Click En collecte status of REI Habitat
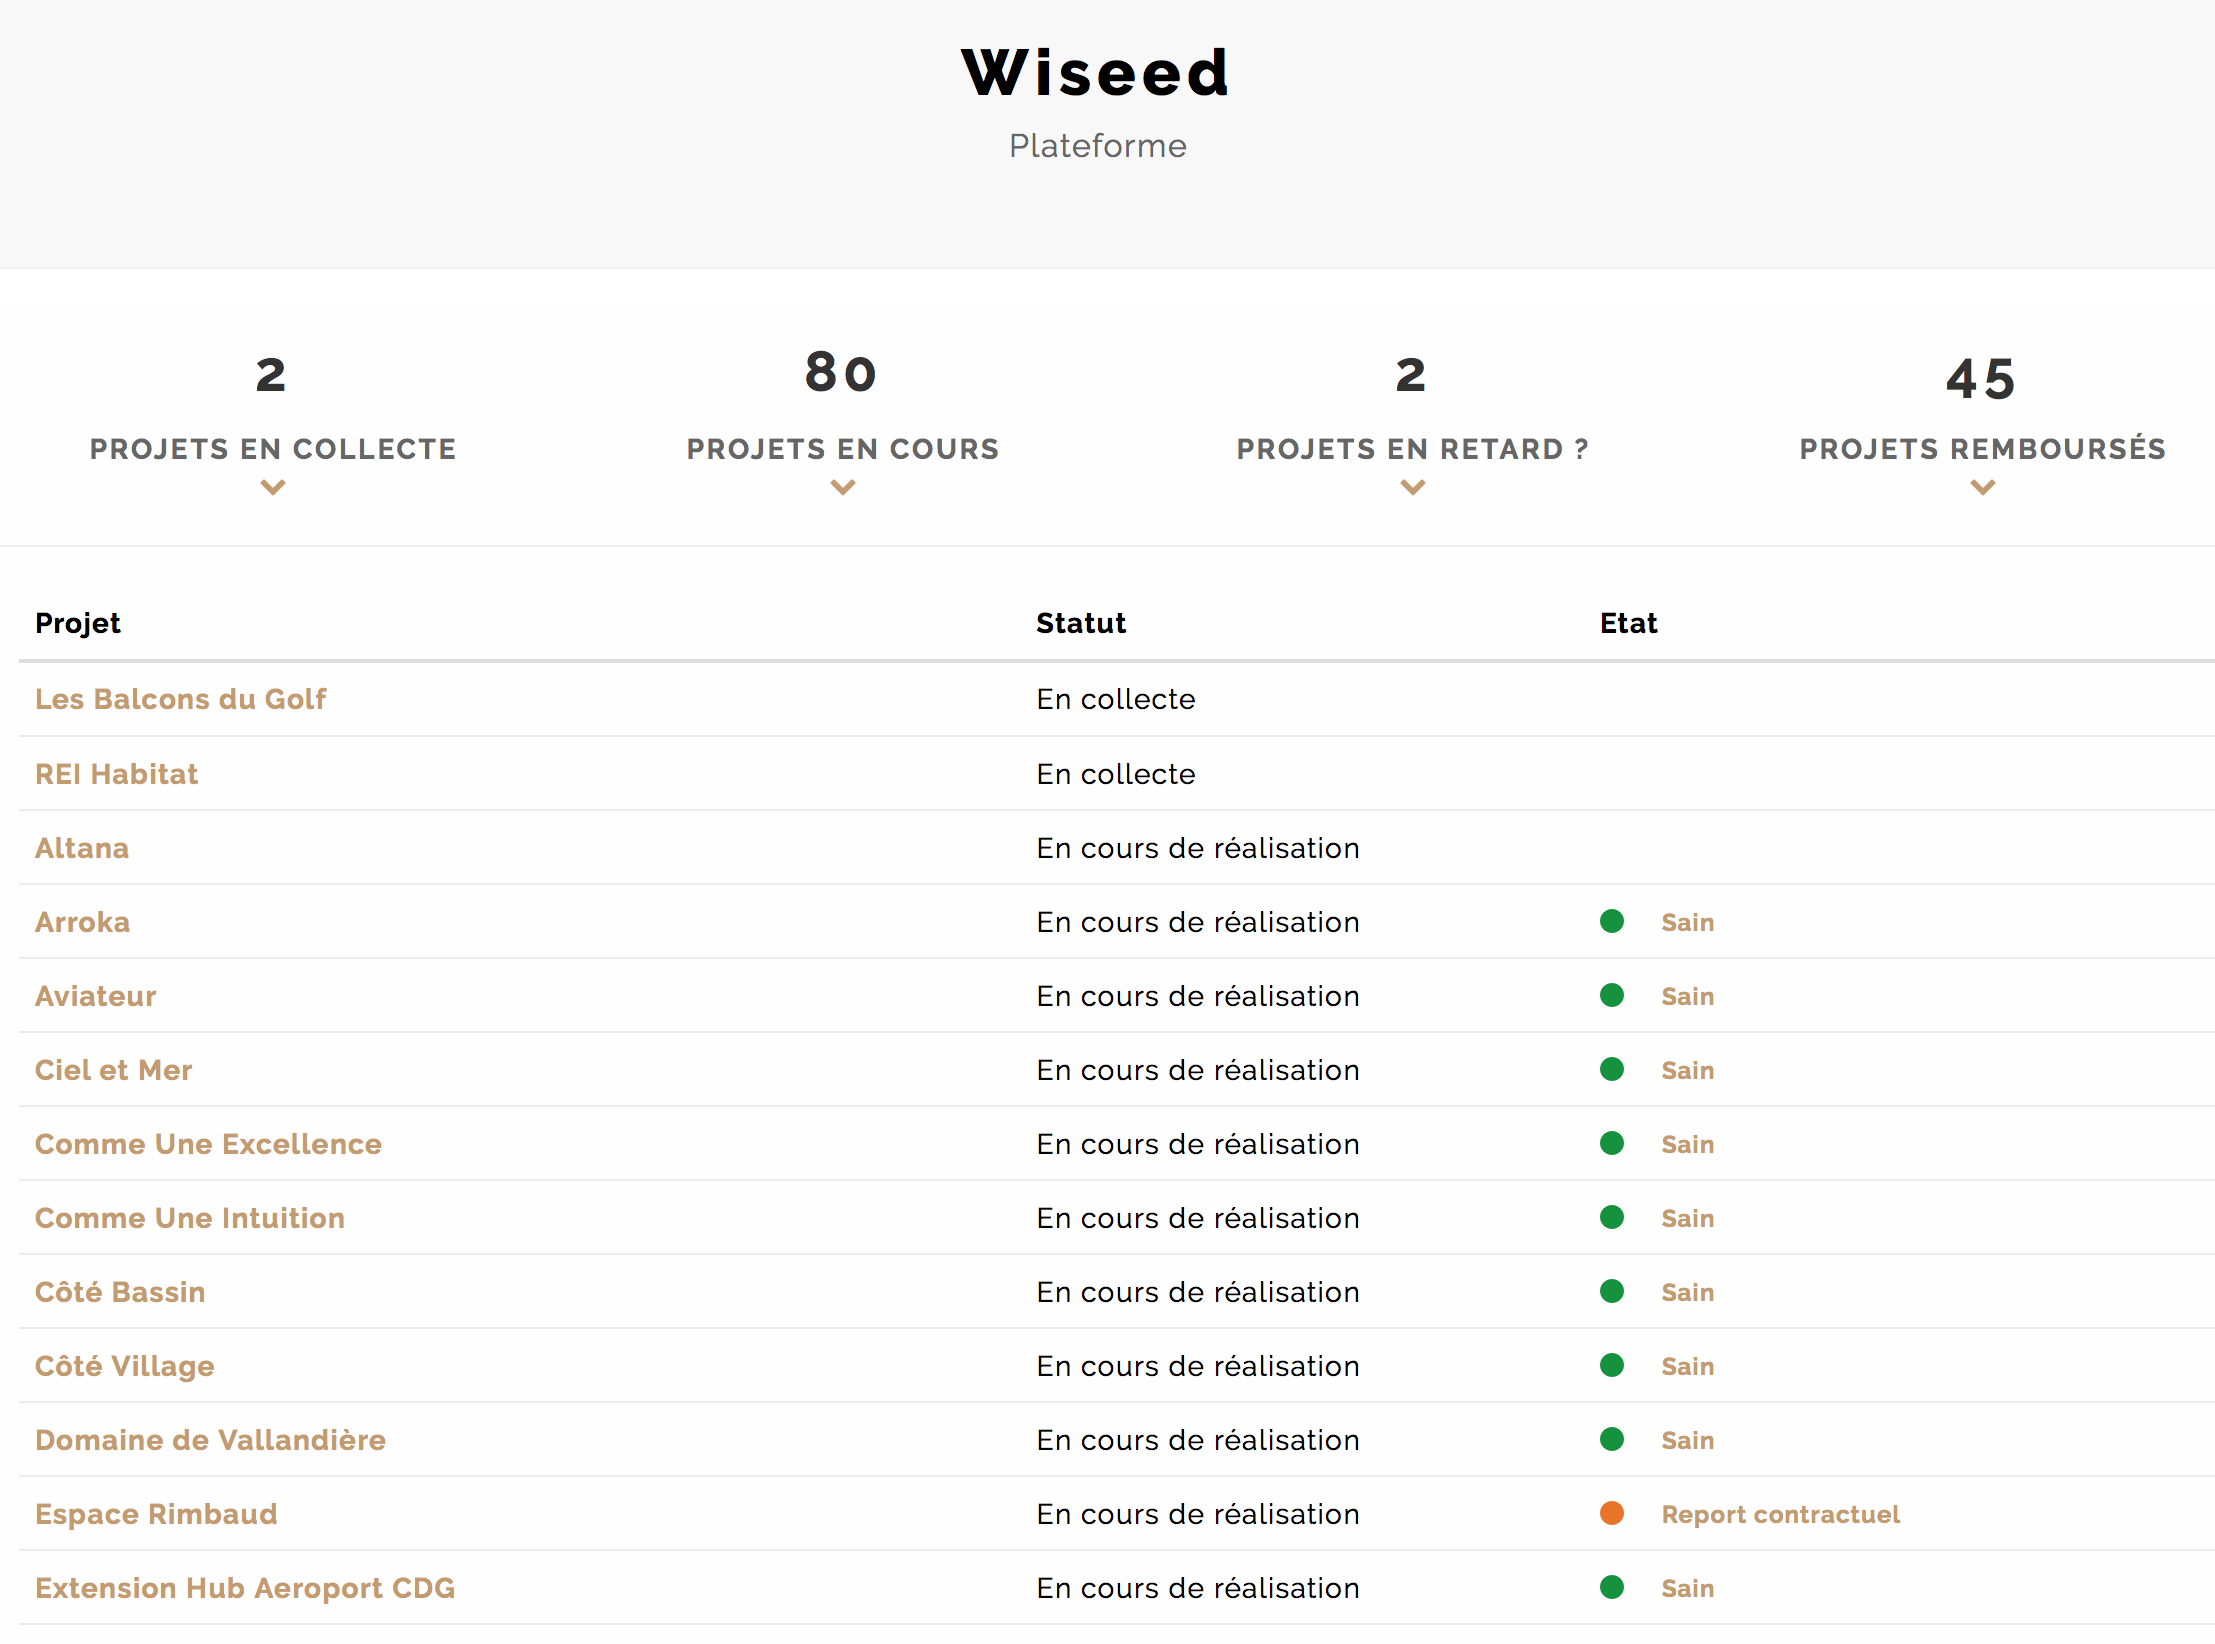2215x1644 pixels. [x=1116, y=774]
